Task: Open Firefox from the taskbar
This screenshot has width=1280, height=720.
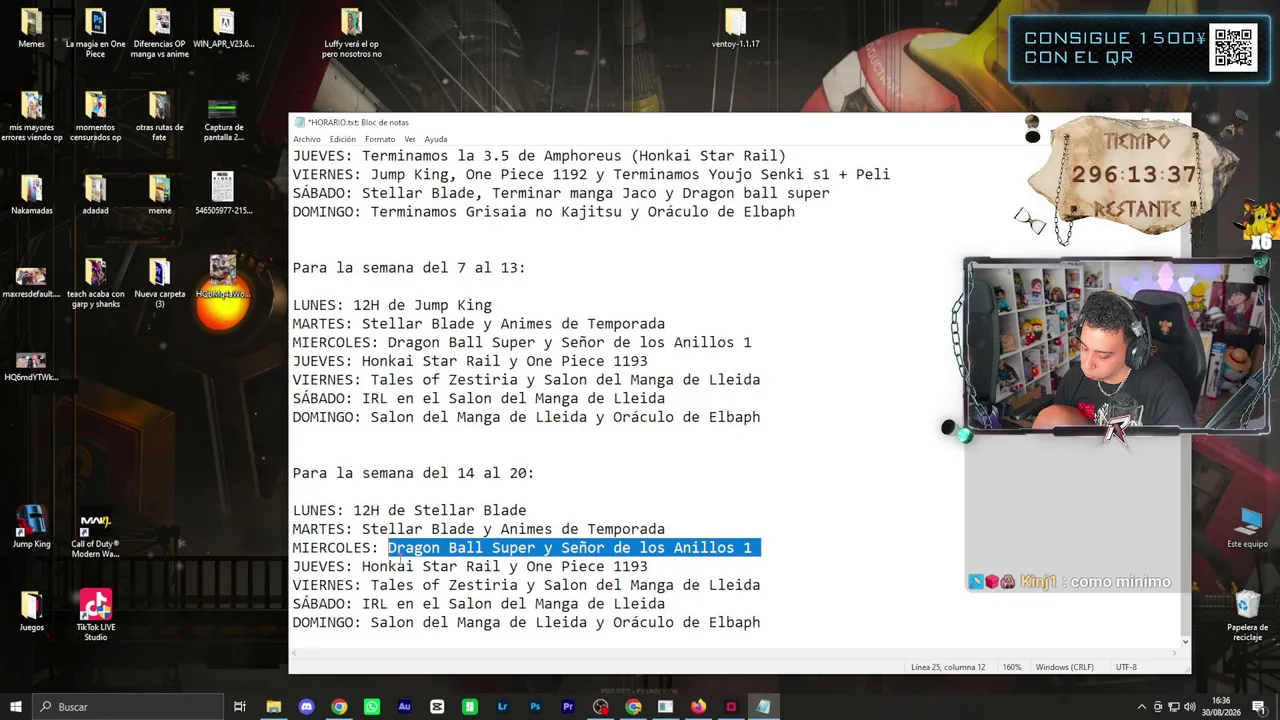Action: (698, 707)
